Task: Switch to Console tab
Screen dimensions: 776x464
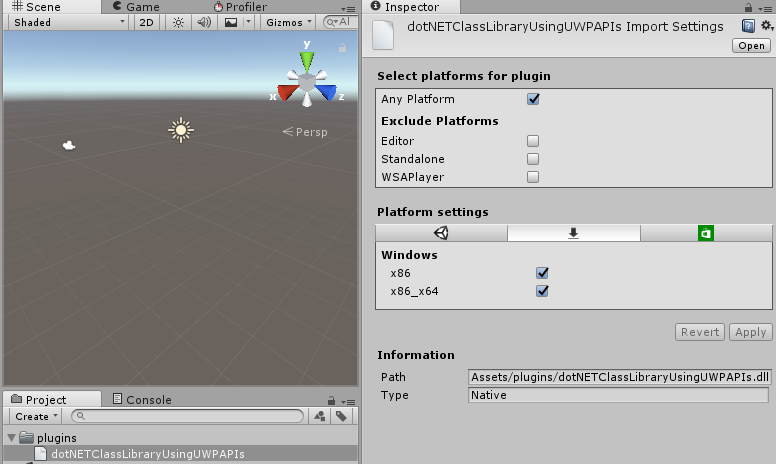Action: tap(142, 399)
